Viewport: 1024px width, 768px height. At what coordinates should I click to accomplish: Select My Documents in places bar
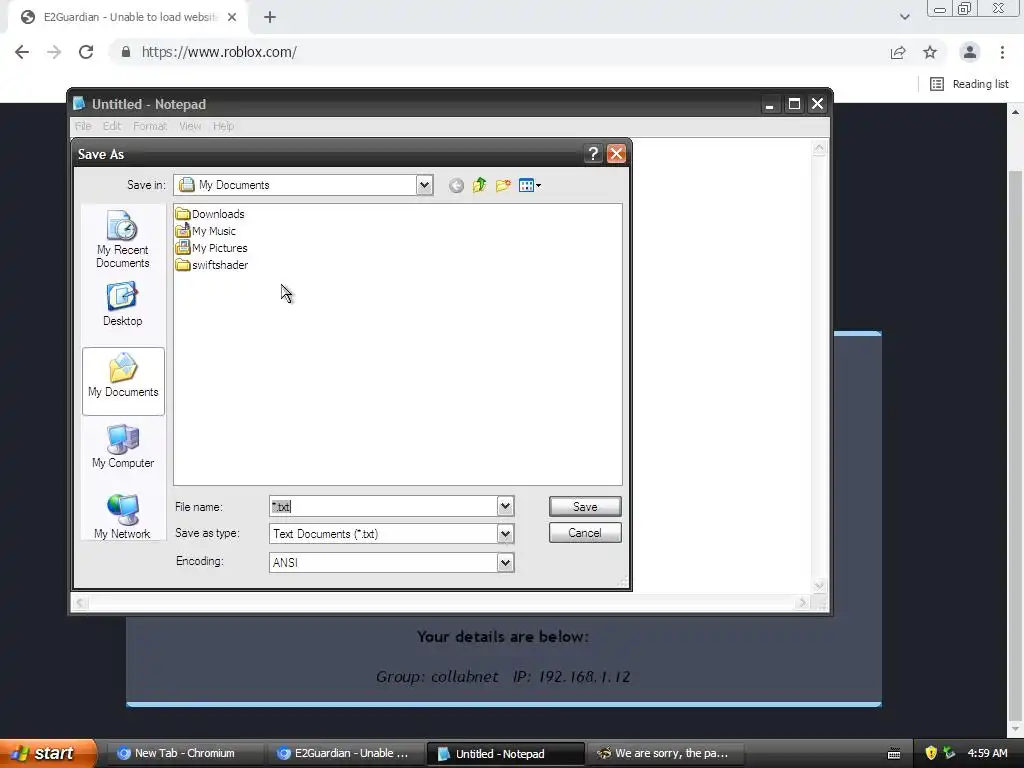click(123, 381)
